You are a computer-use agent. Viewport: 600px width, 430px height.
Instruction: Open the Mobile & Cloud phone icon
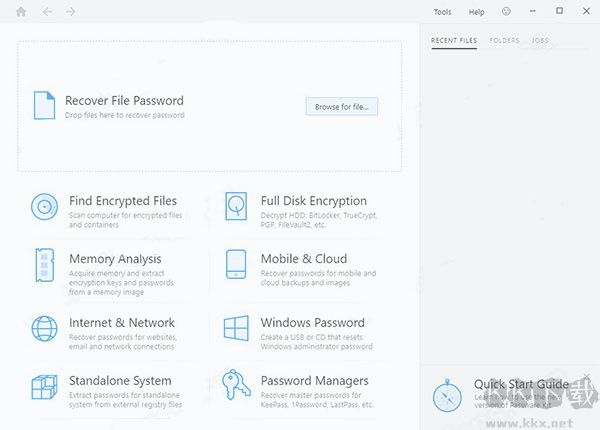coord(236,265)
